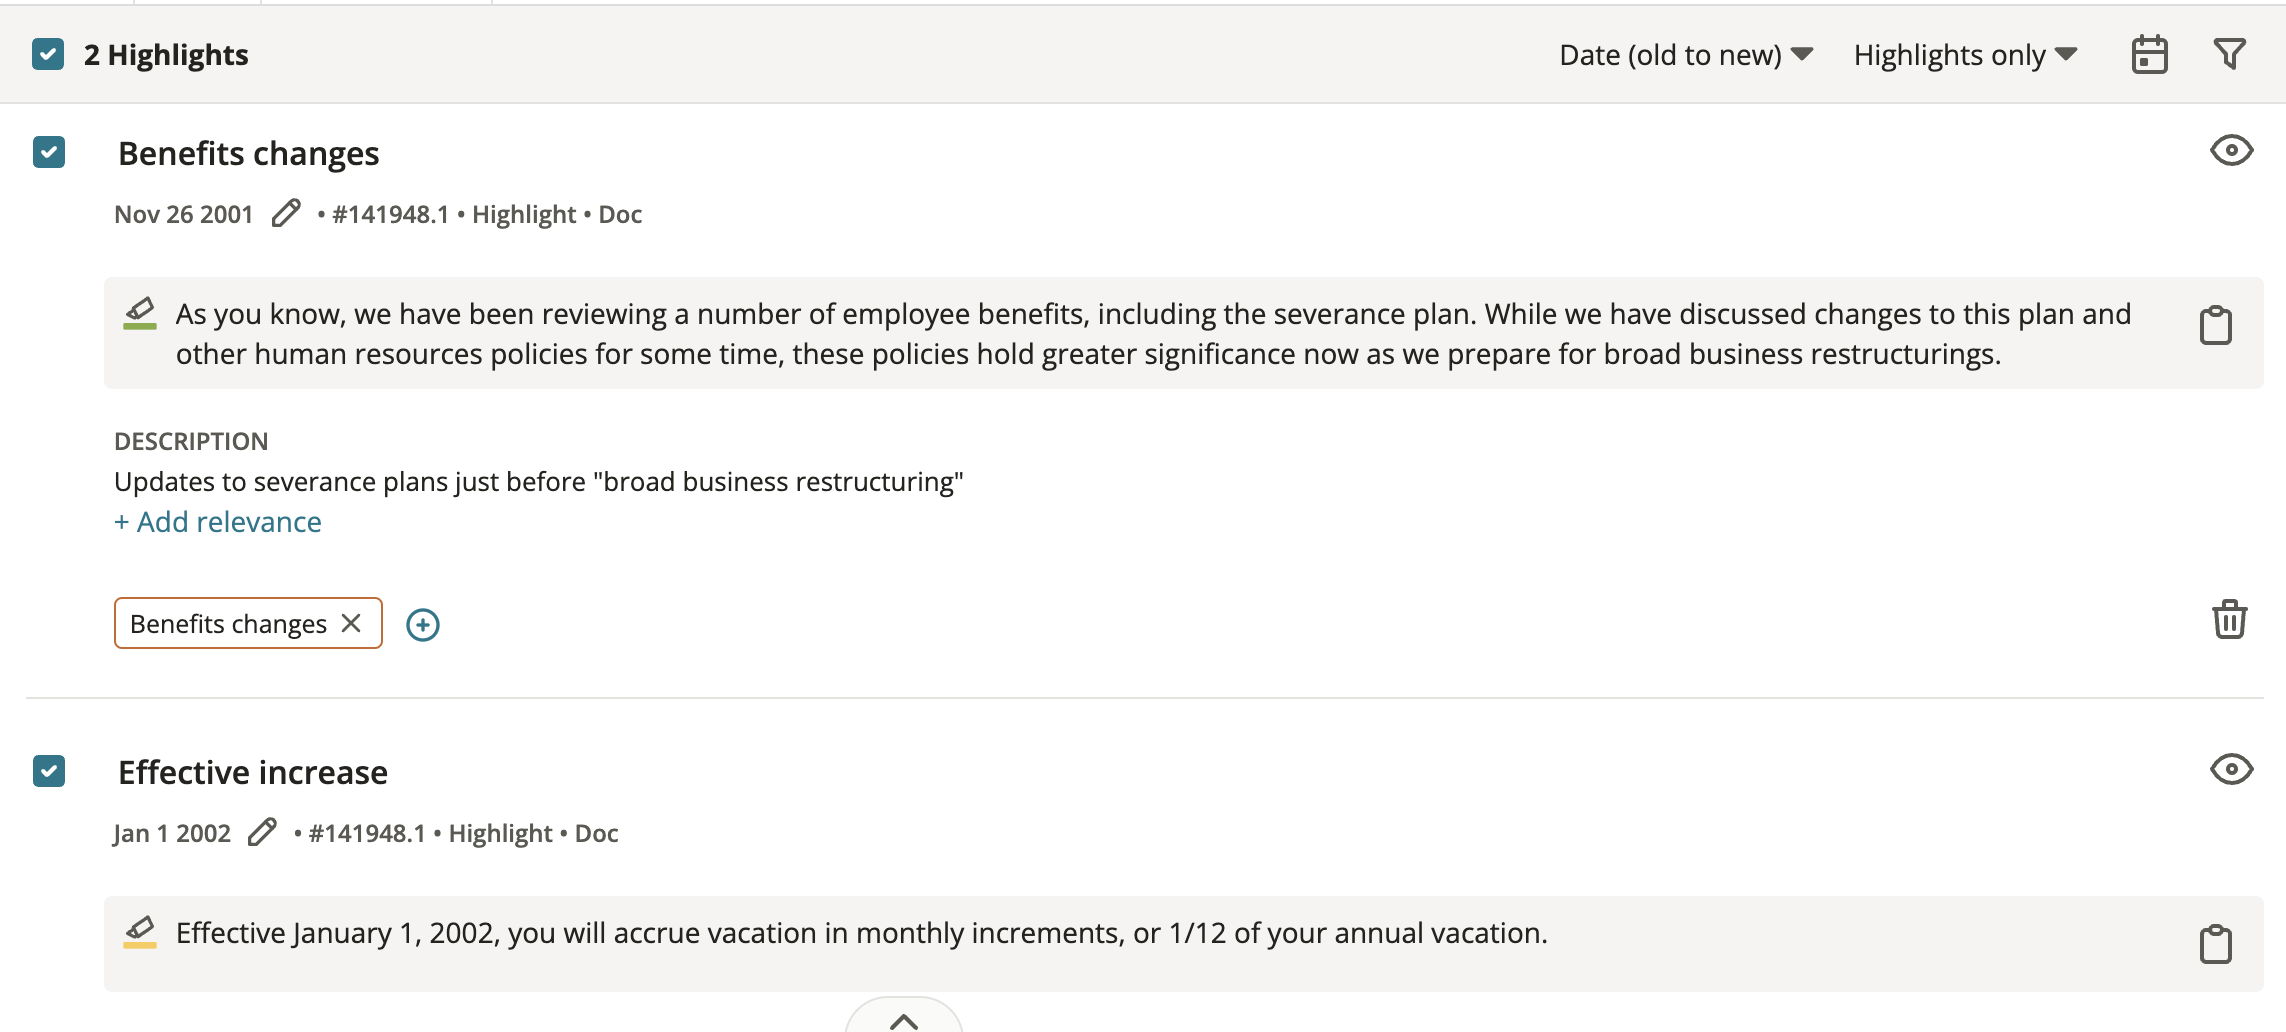The image size is (2286, 1032).
Task: Open the Effective increase highlight title
Action: tap(253, 772)
